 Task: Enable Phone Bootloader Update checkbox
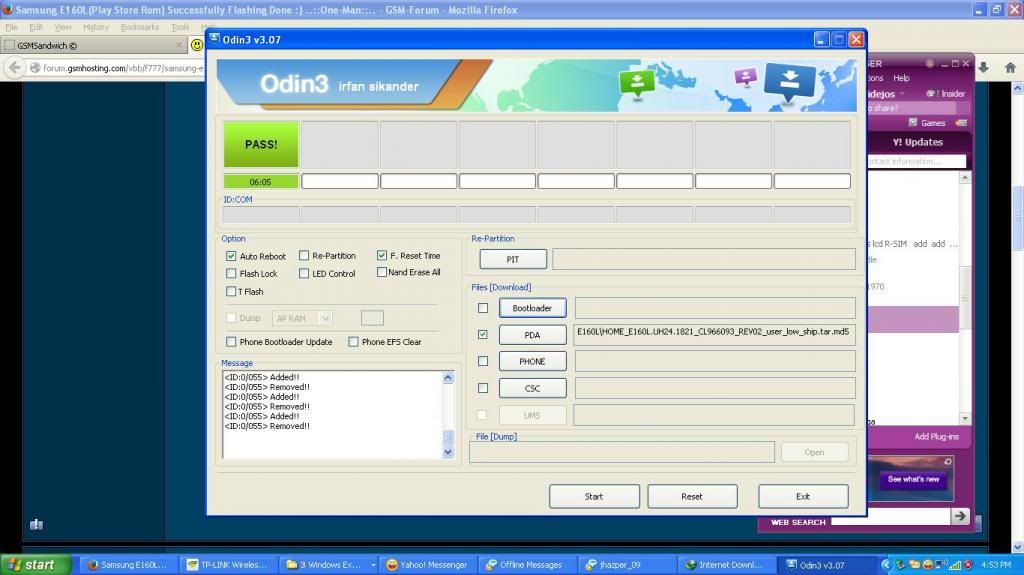231,342
